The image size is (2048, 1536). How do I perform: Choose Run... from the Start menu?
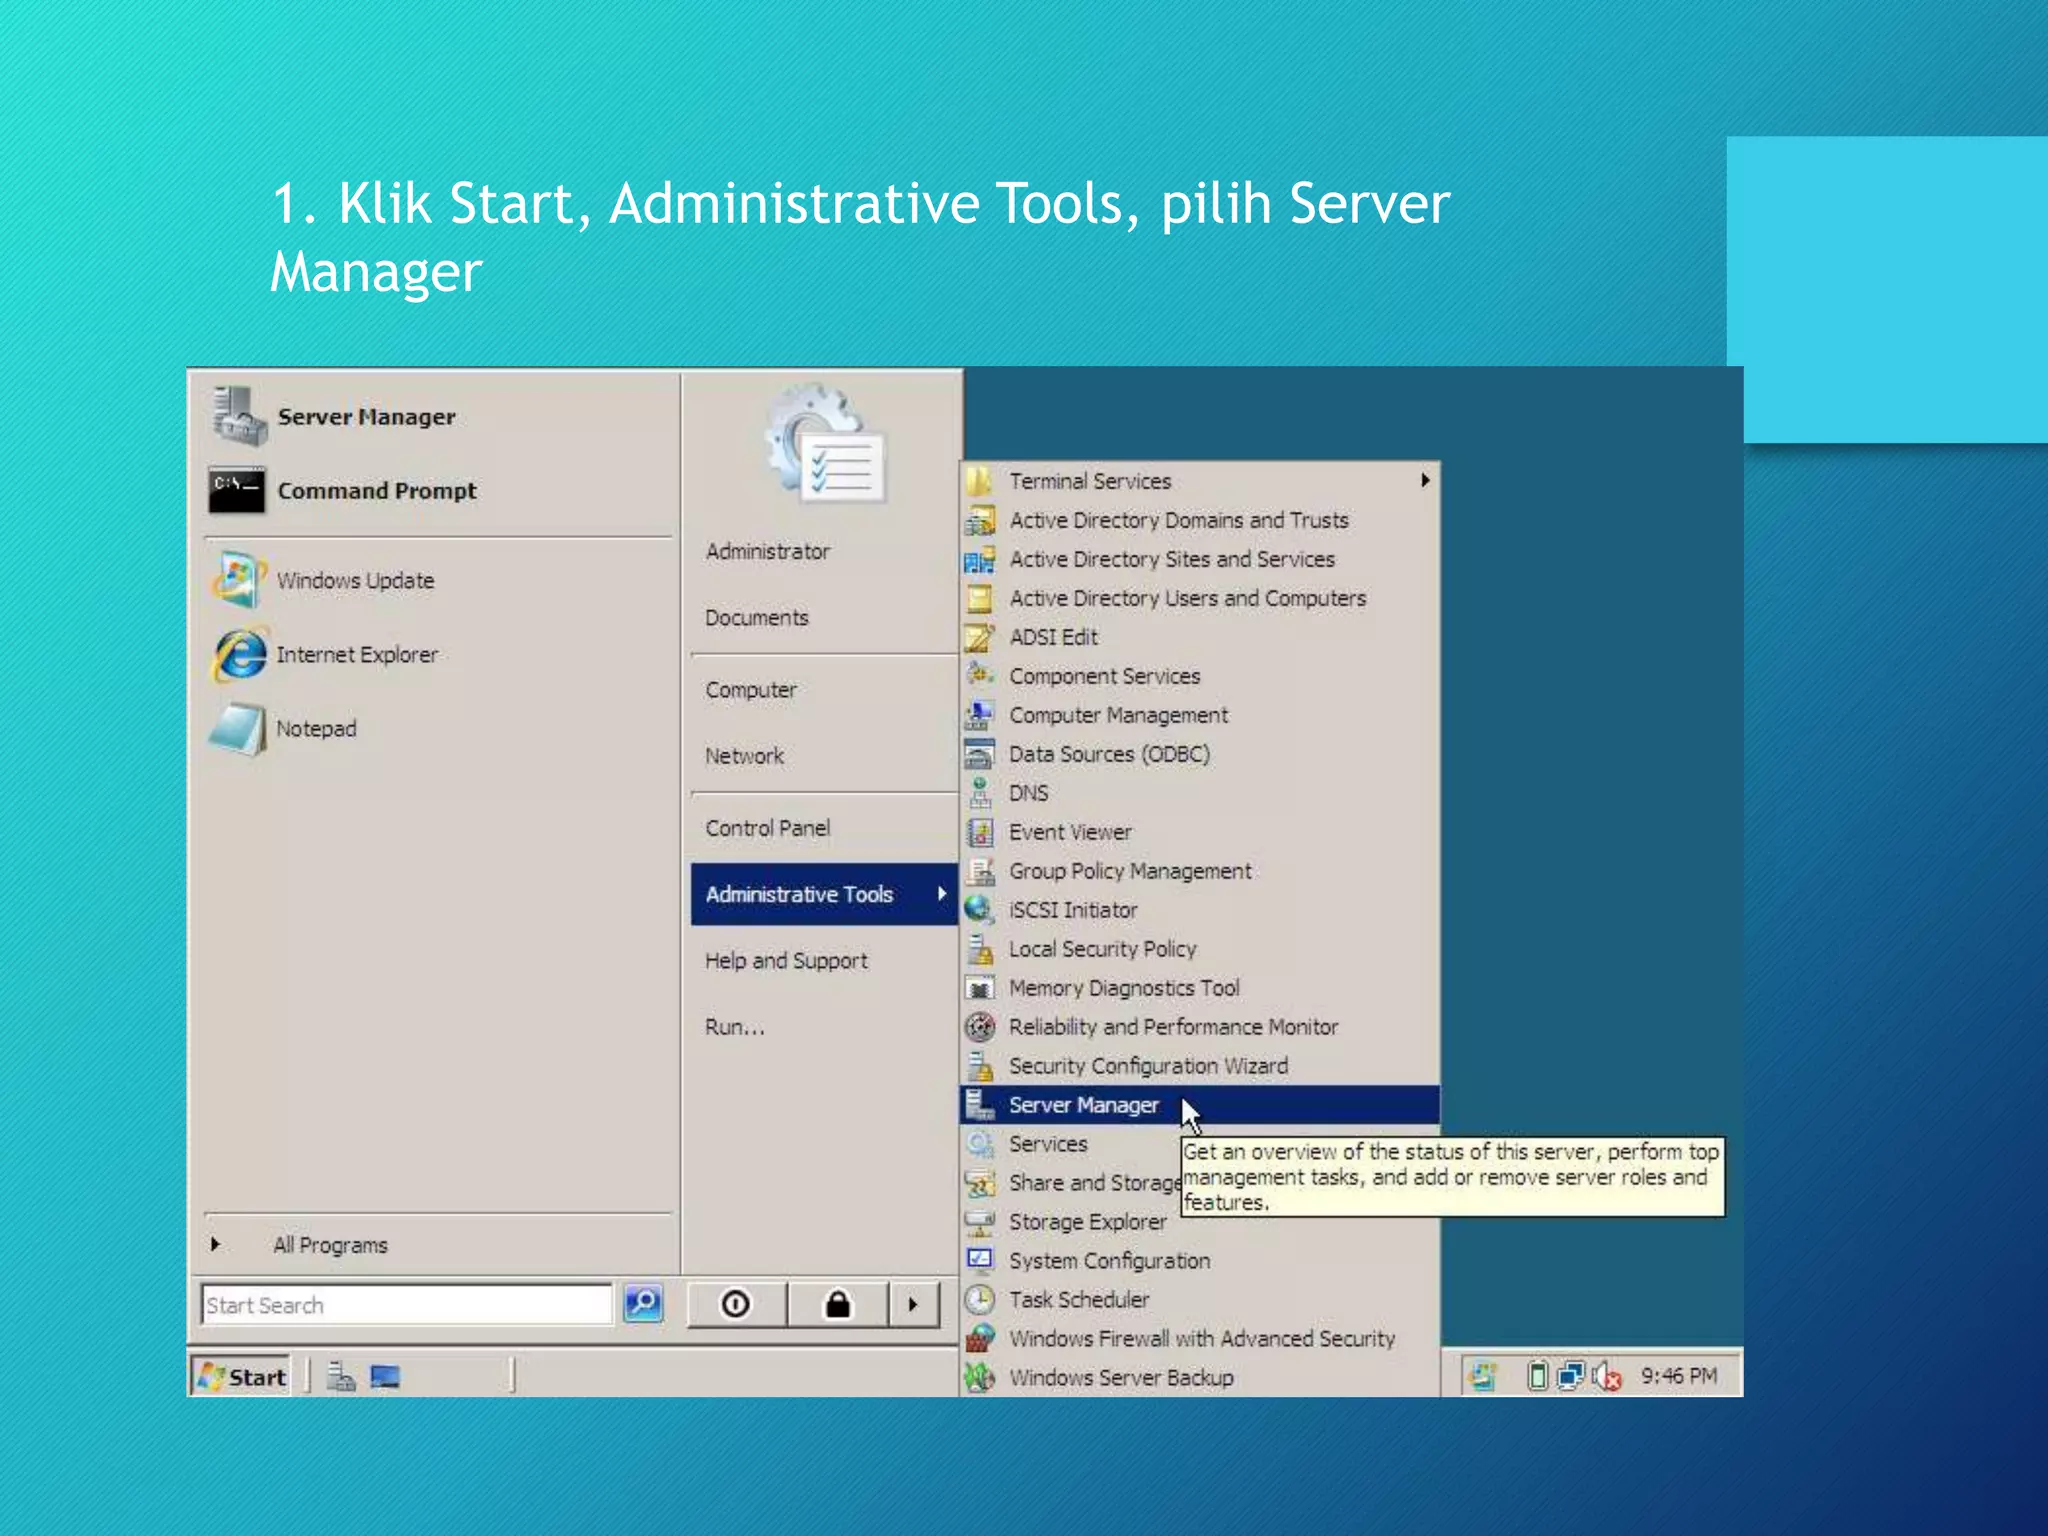click(734, 1027)
